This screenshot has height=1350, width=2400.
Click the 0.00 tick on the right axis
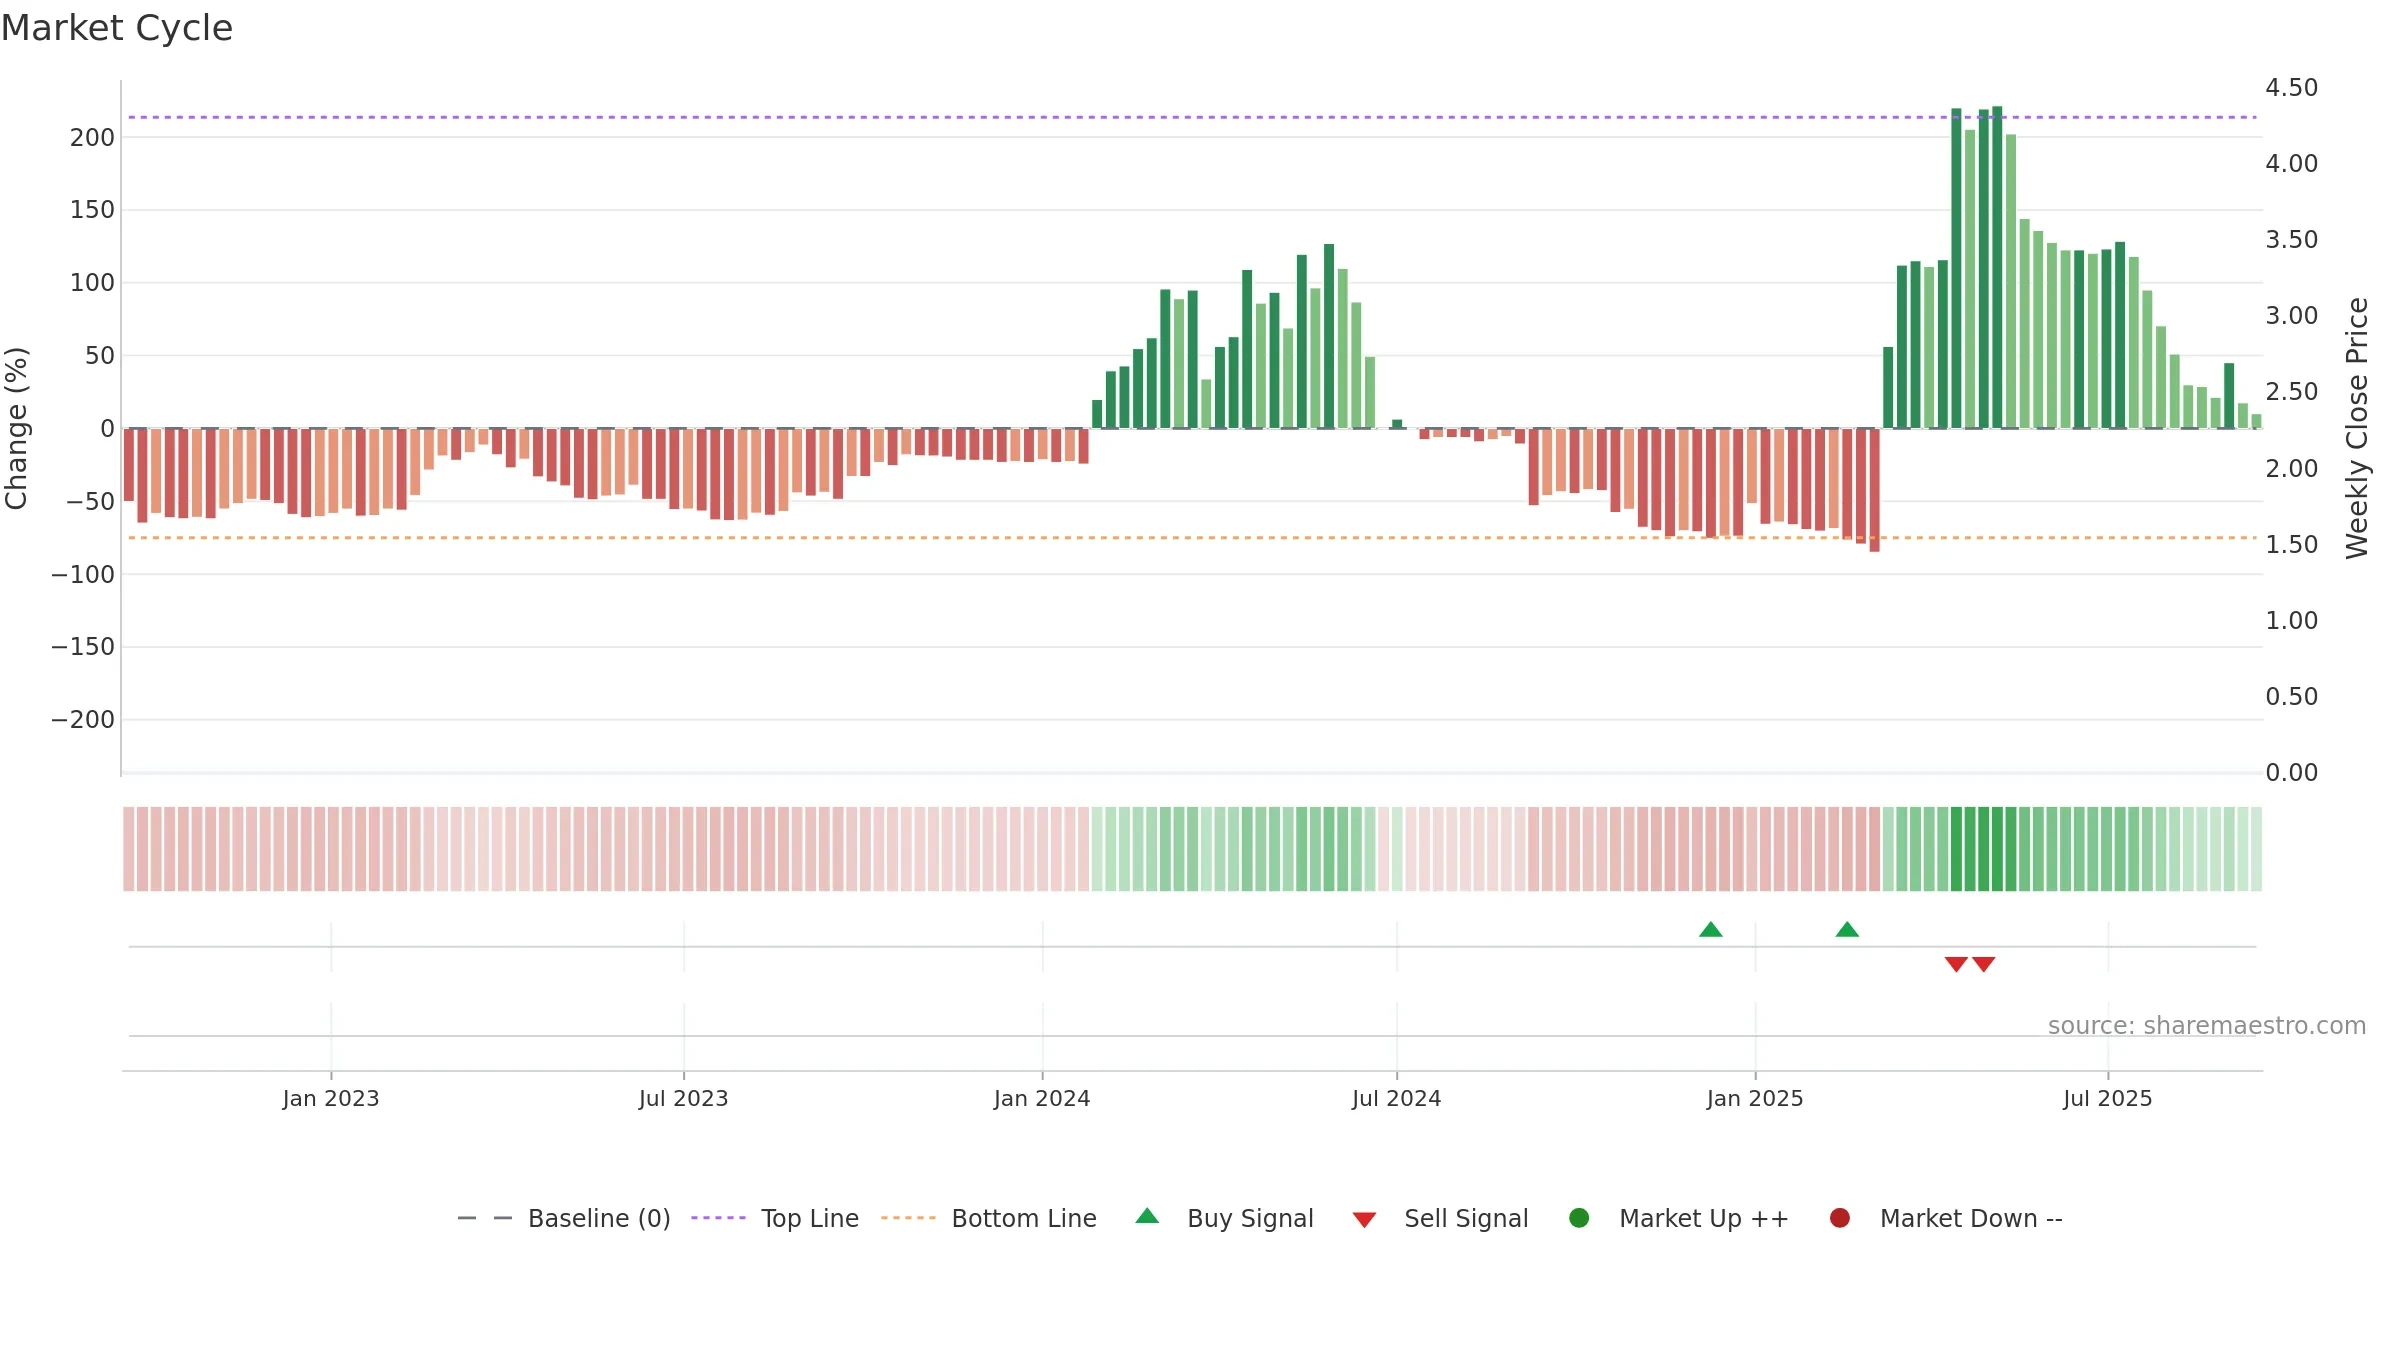pos(2292,773)
